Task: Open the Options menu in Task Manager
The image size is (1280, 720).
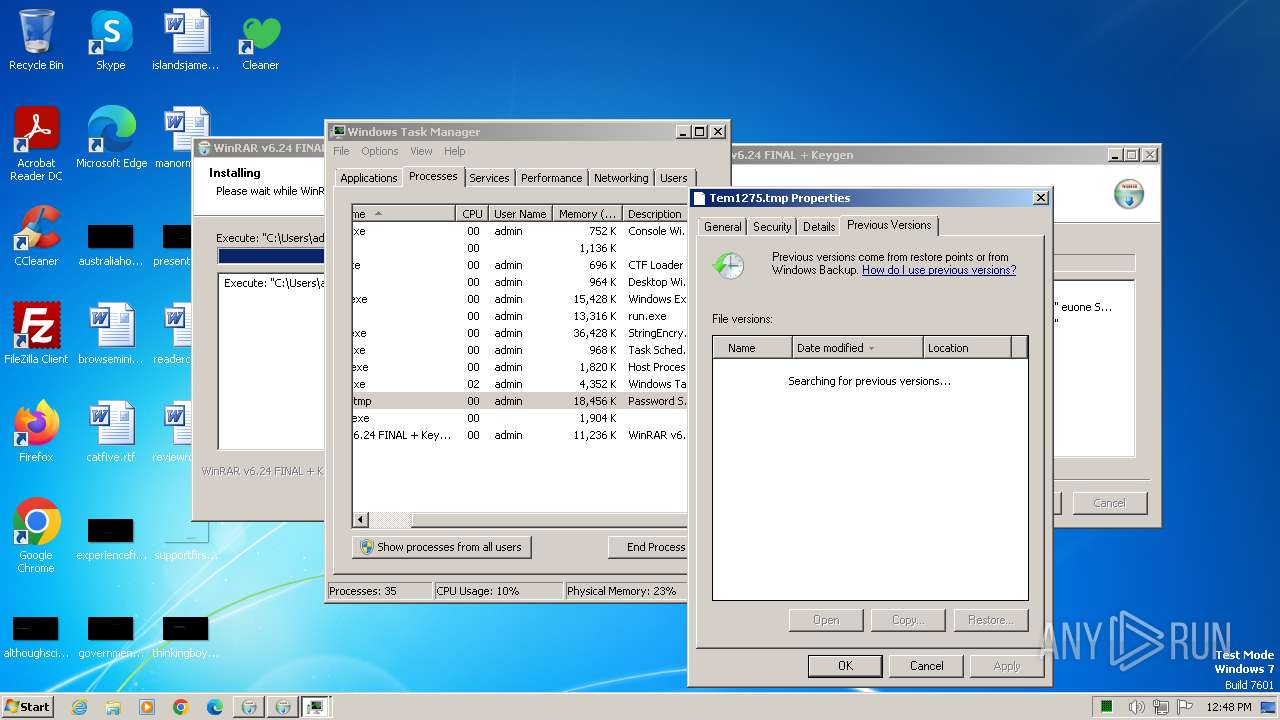Action: click(380, 151)
